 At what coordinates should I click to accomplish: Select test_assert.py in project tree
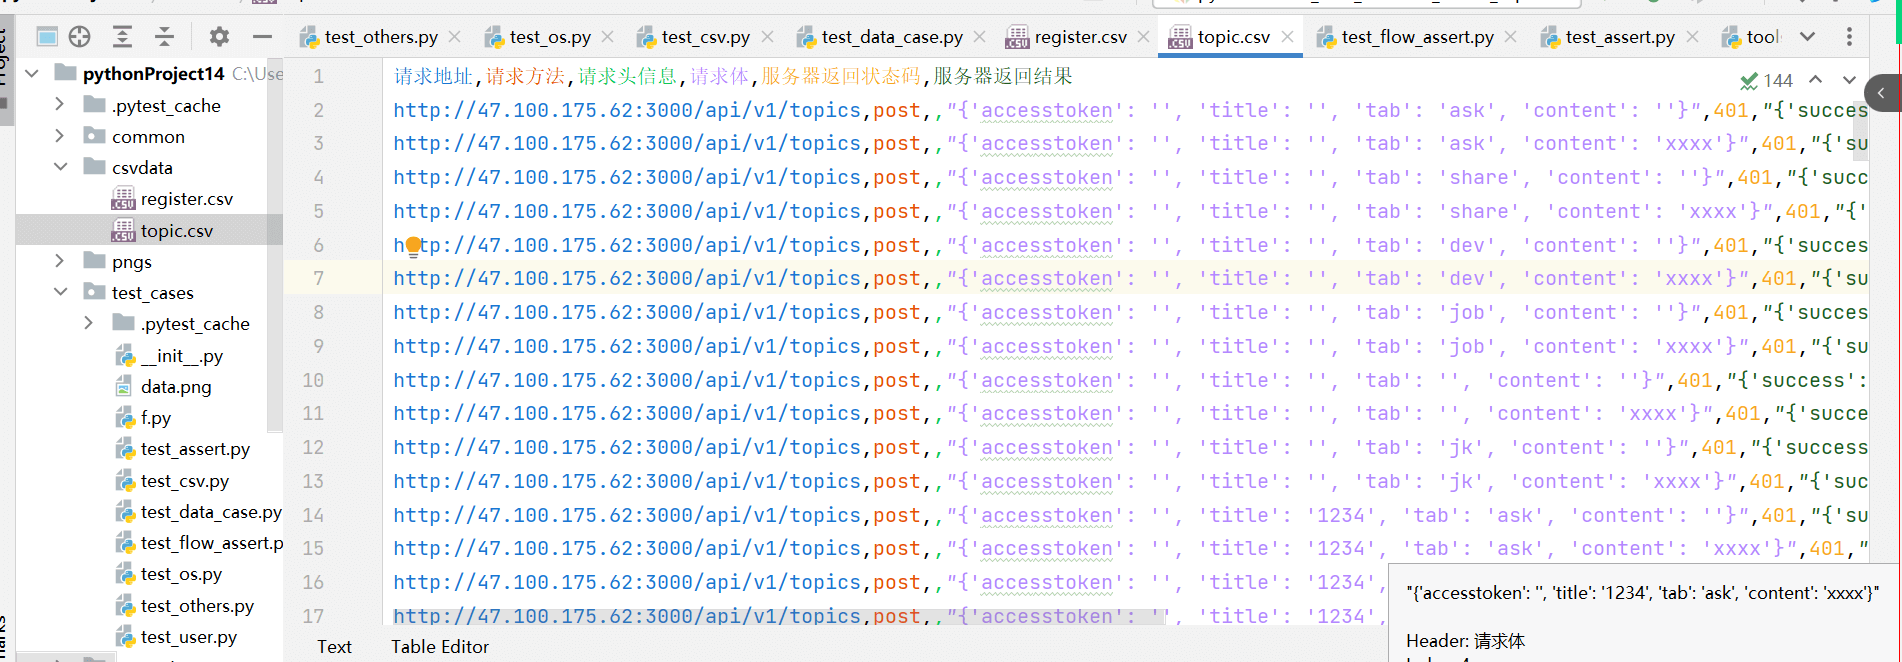point(195,449)
